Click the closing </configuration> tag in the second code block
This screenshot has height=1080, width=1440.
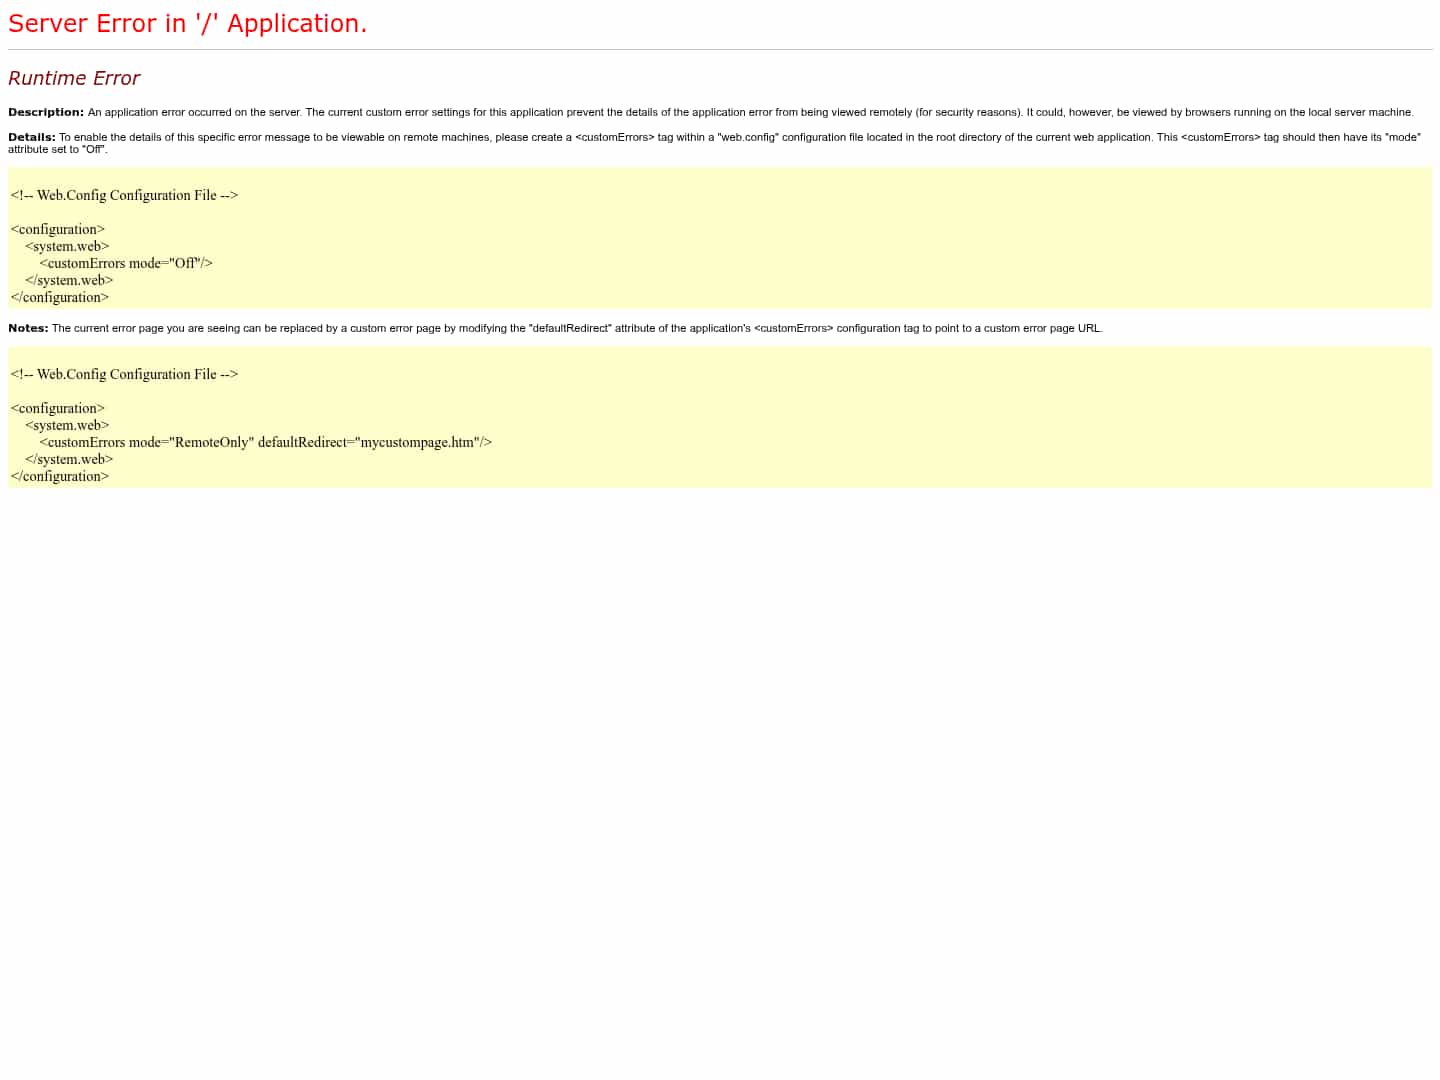[x=59, y=476]
